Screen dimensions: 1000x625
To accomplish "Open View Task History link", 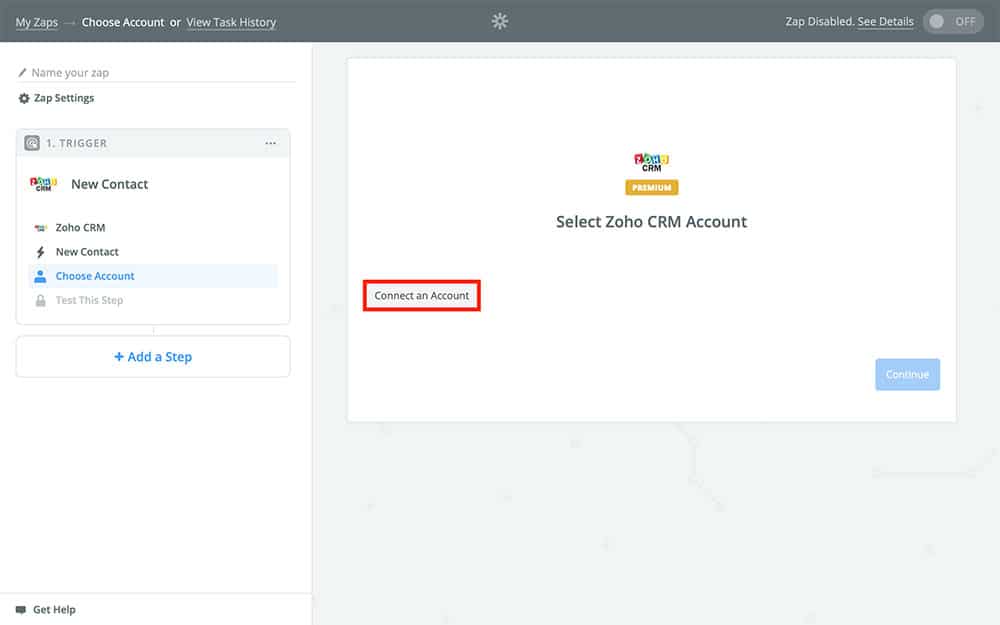I will point(231,22).
